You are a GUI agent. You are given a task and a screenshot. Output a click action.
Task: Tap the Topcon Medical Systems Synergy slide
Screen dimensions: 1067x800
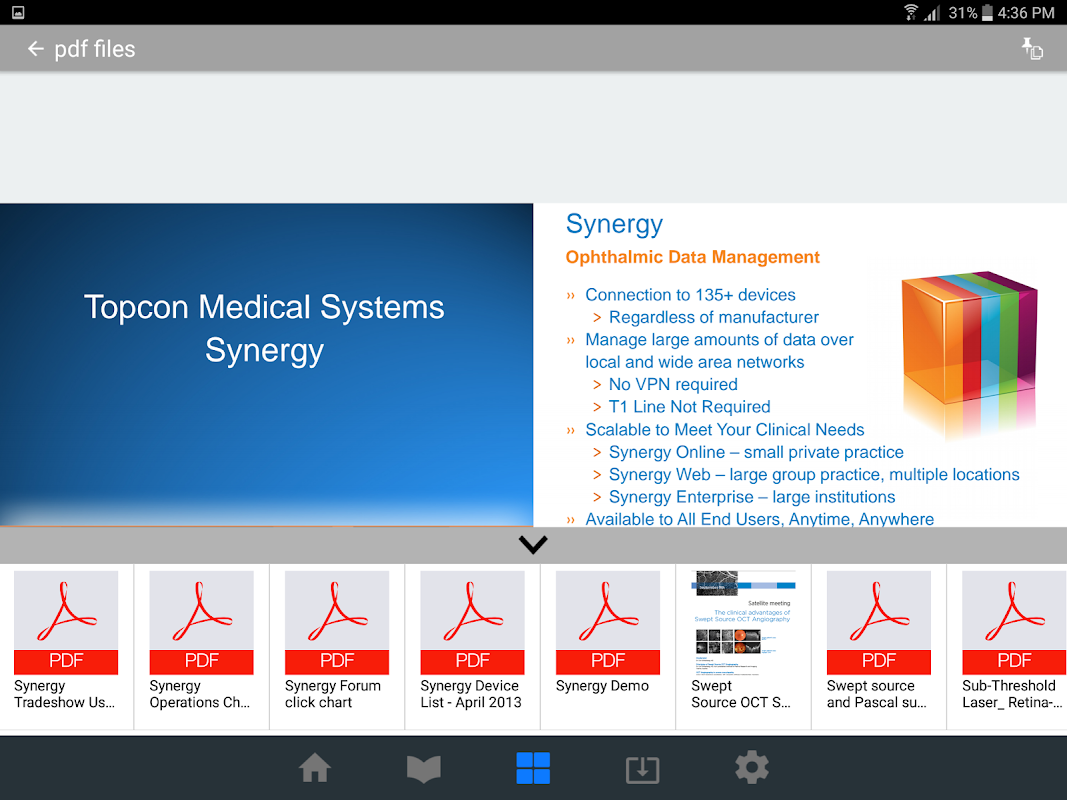tap(266, 365)
